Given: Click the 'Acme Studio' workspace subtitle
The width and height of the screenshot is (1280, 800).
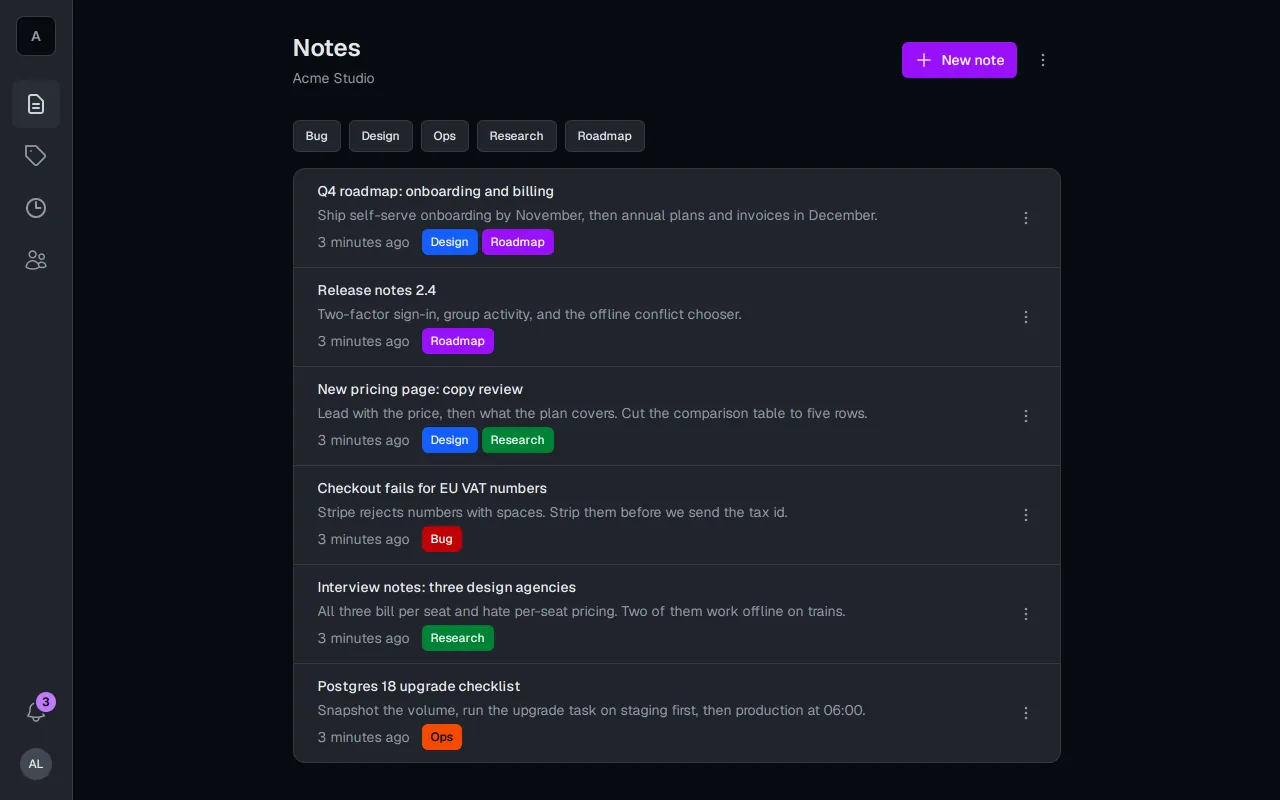Looking at the screenshot, I should click(x=334, y=78).
